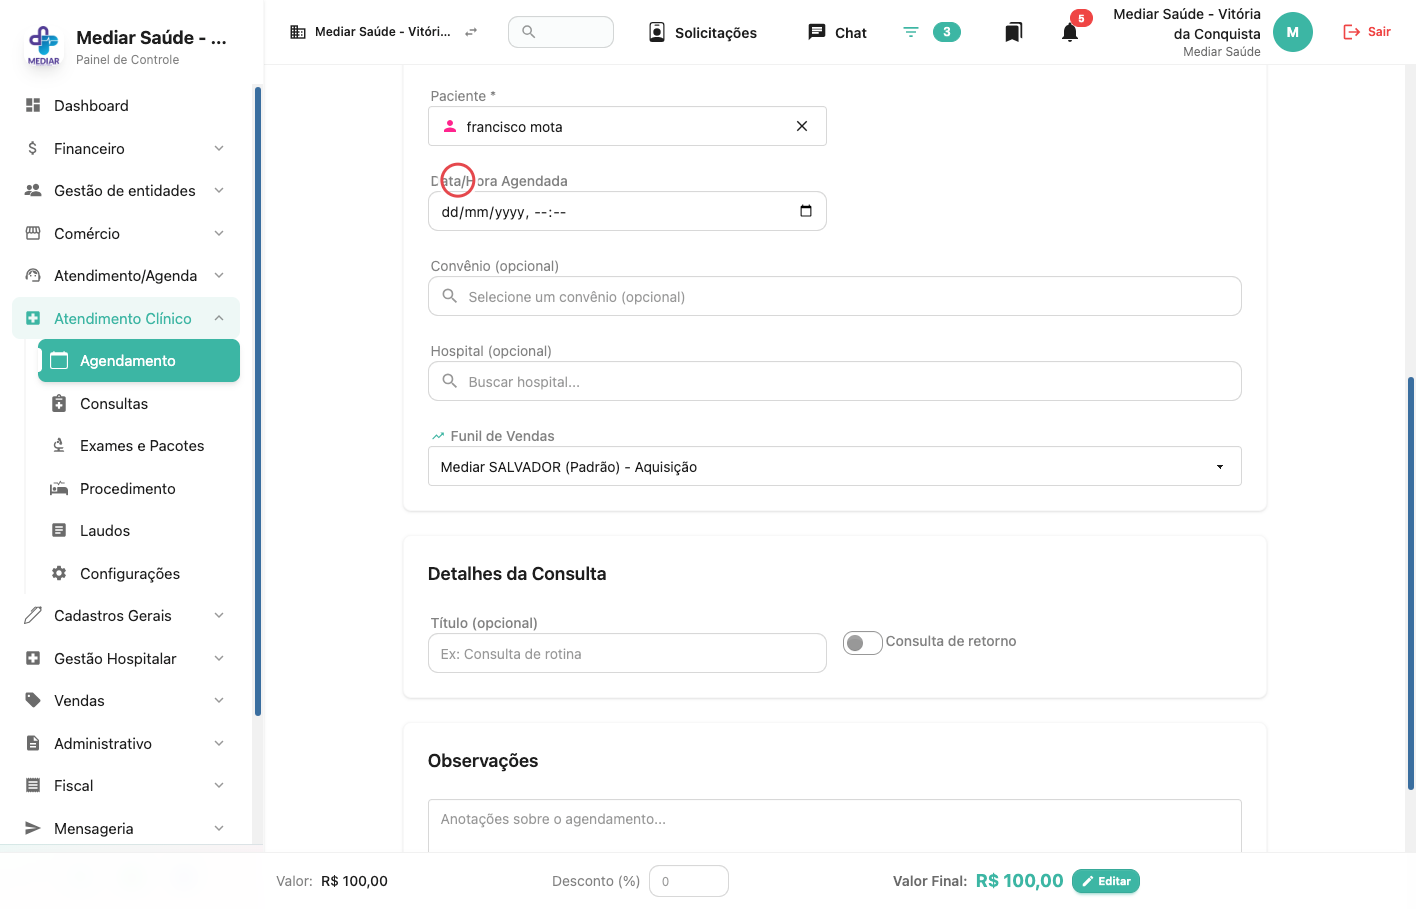Clear the patient francisco mota with X
The width and height of the screenshot is (1416, 909).
pos(802,126)
